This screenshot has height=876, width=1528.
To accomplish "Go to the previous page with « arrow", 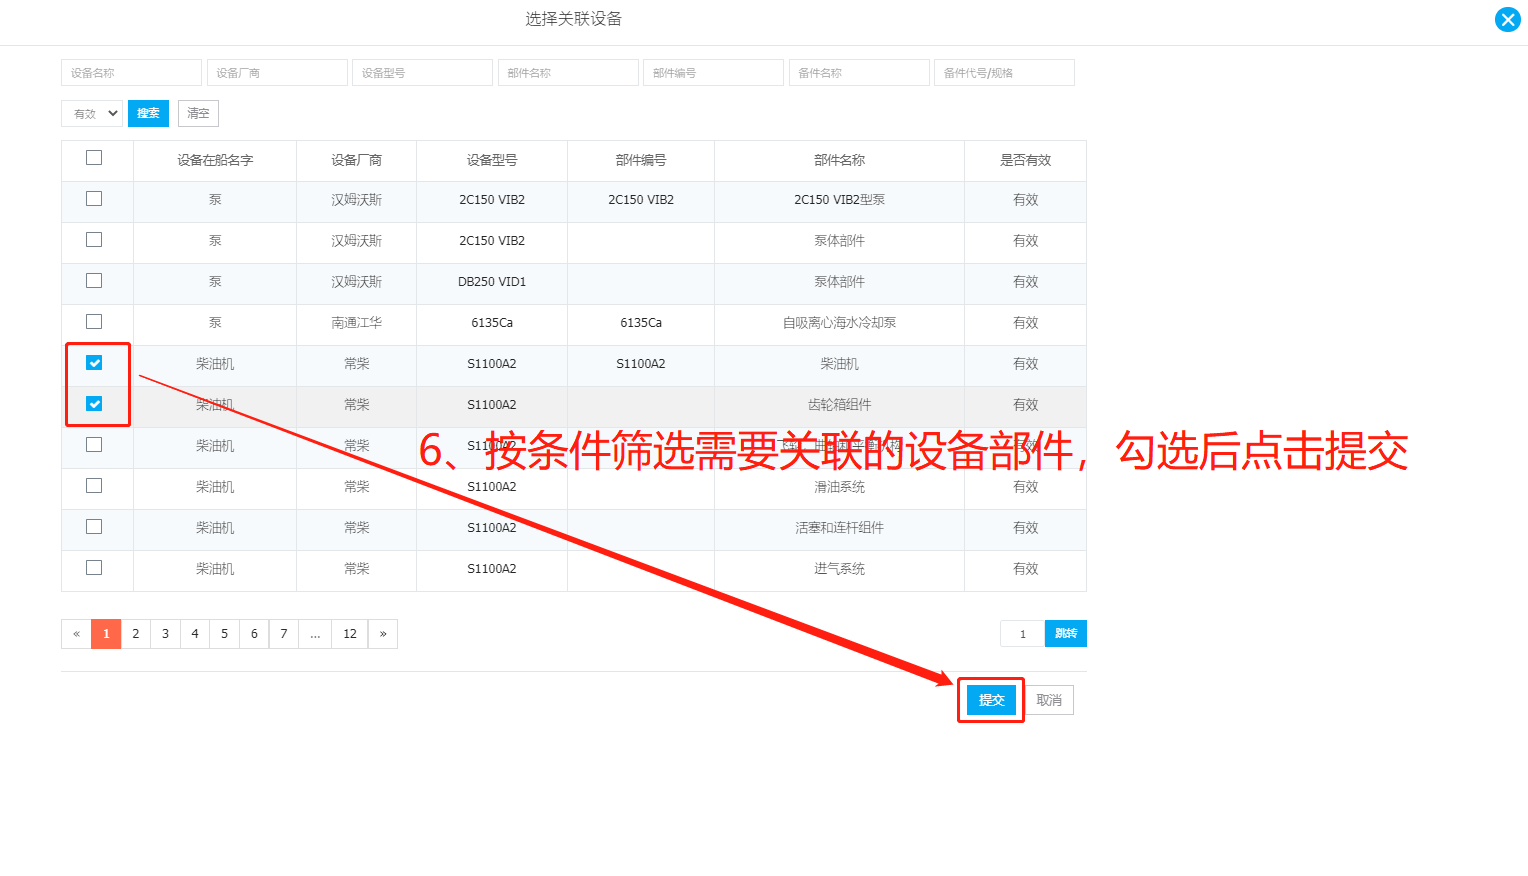I will point(76,634).
